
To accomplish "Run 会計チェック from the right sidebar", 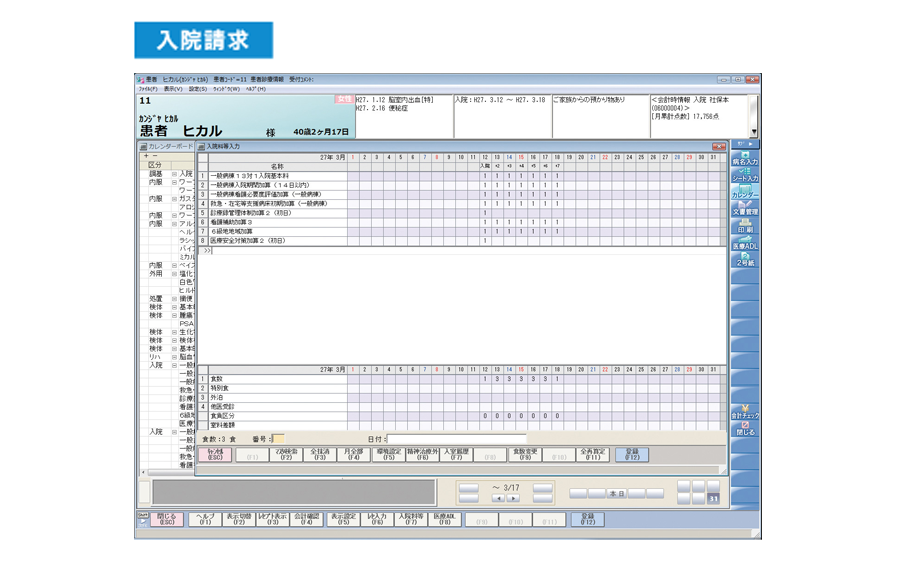I will (745, 411).
